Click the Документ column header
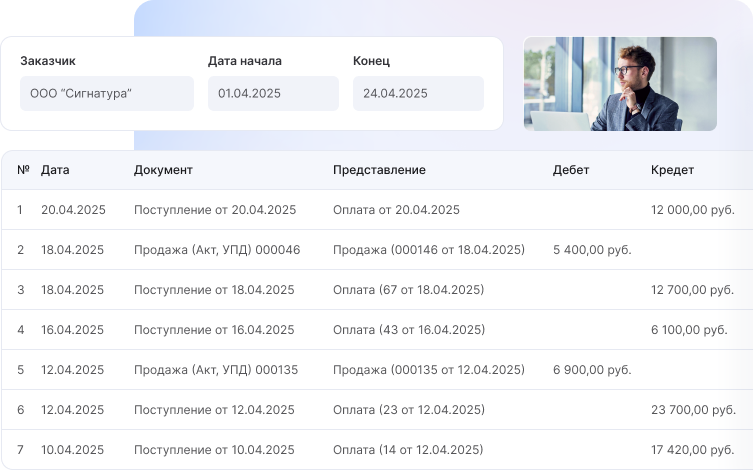The width and height of the screenshot is (753, 470). coord(163,170)
